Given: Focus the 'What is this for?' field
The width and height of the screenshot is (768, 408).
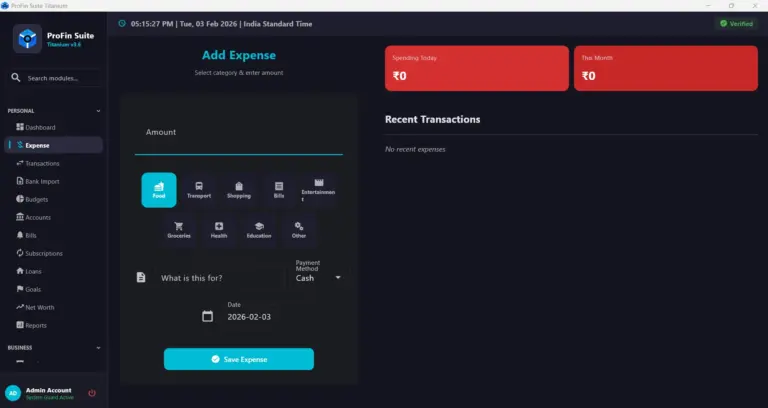Looking at the screenshot, I should tap(218, 278).
